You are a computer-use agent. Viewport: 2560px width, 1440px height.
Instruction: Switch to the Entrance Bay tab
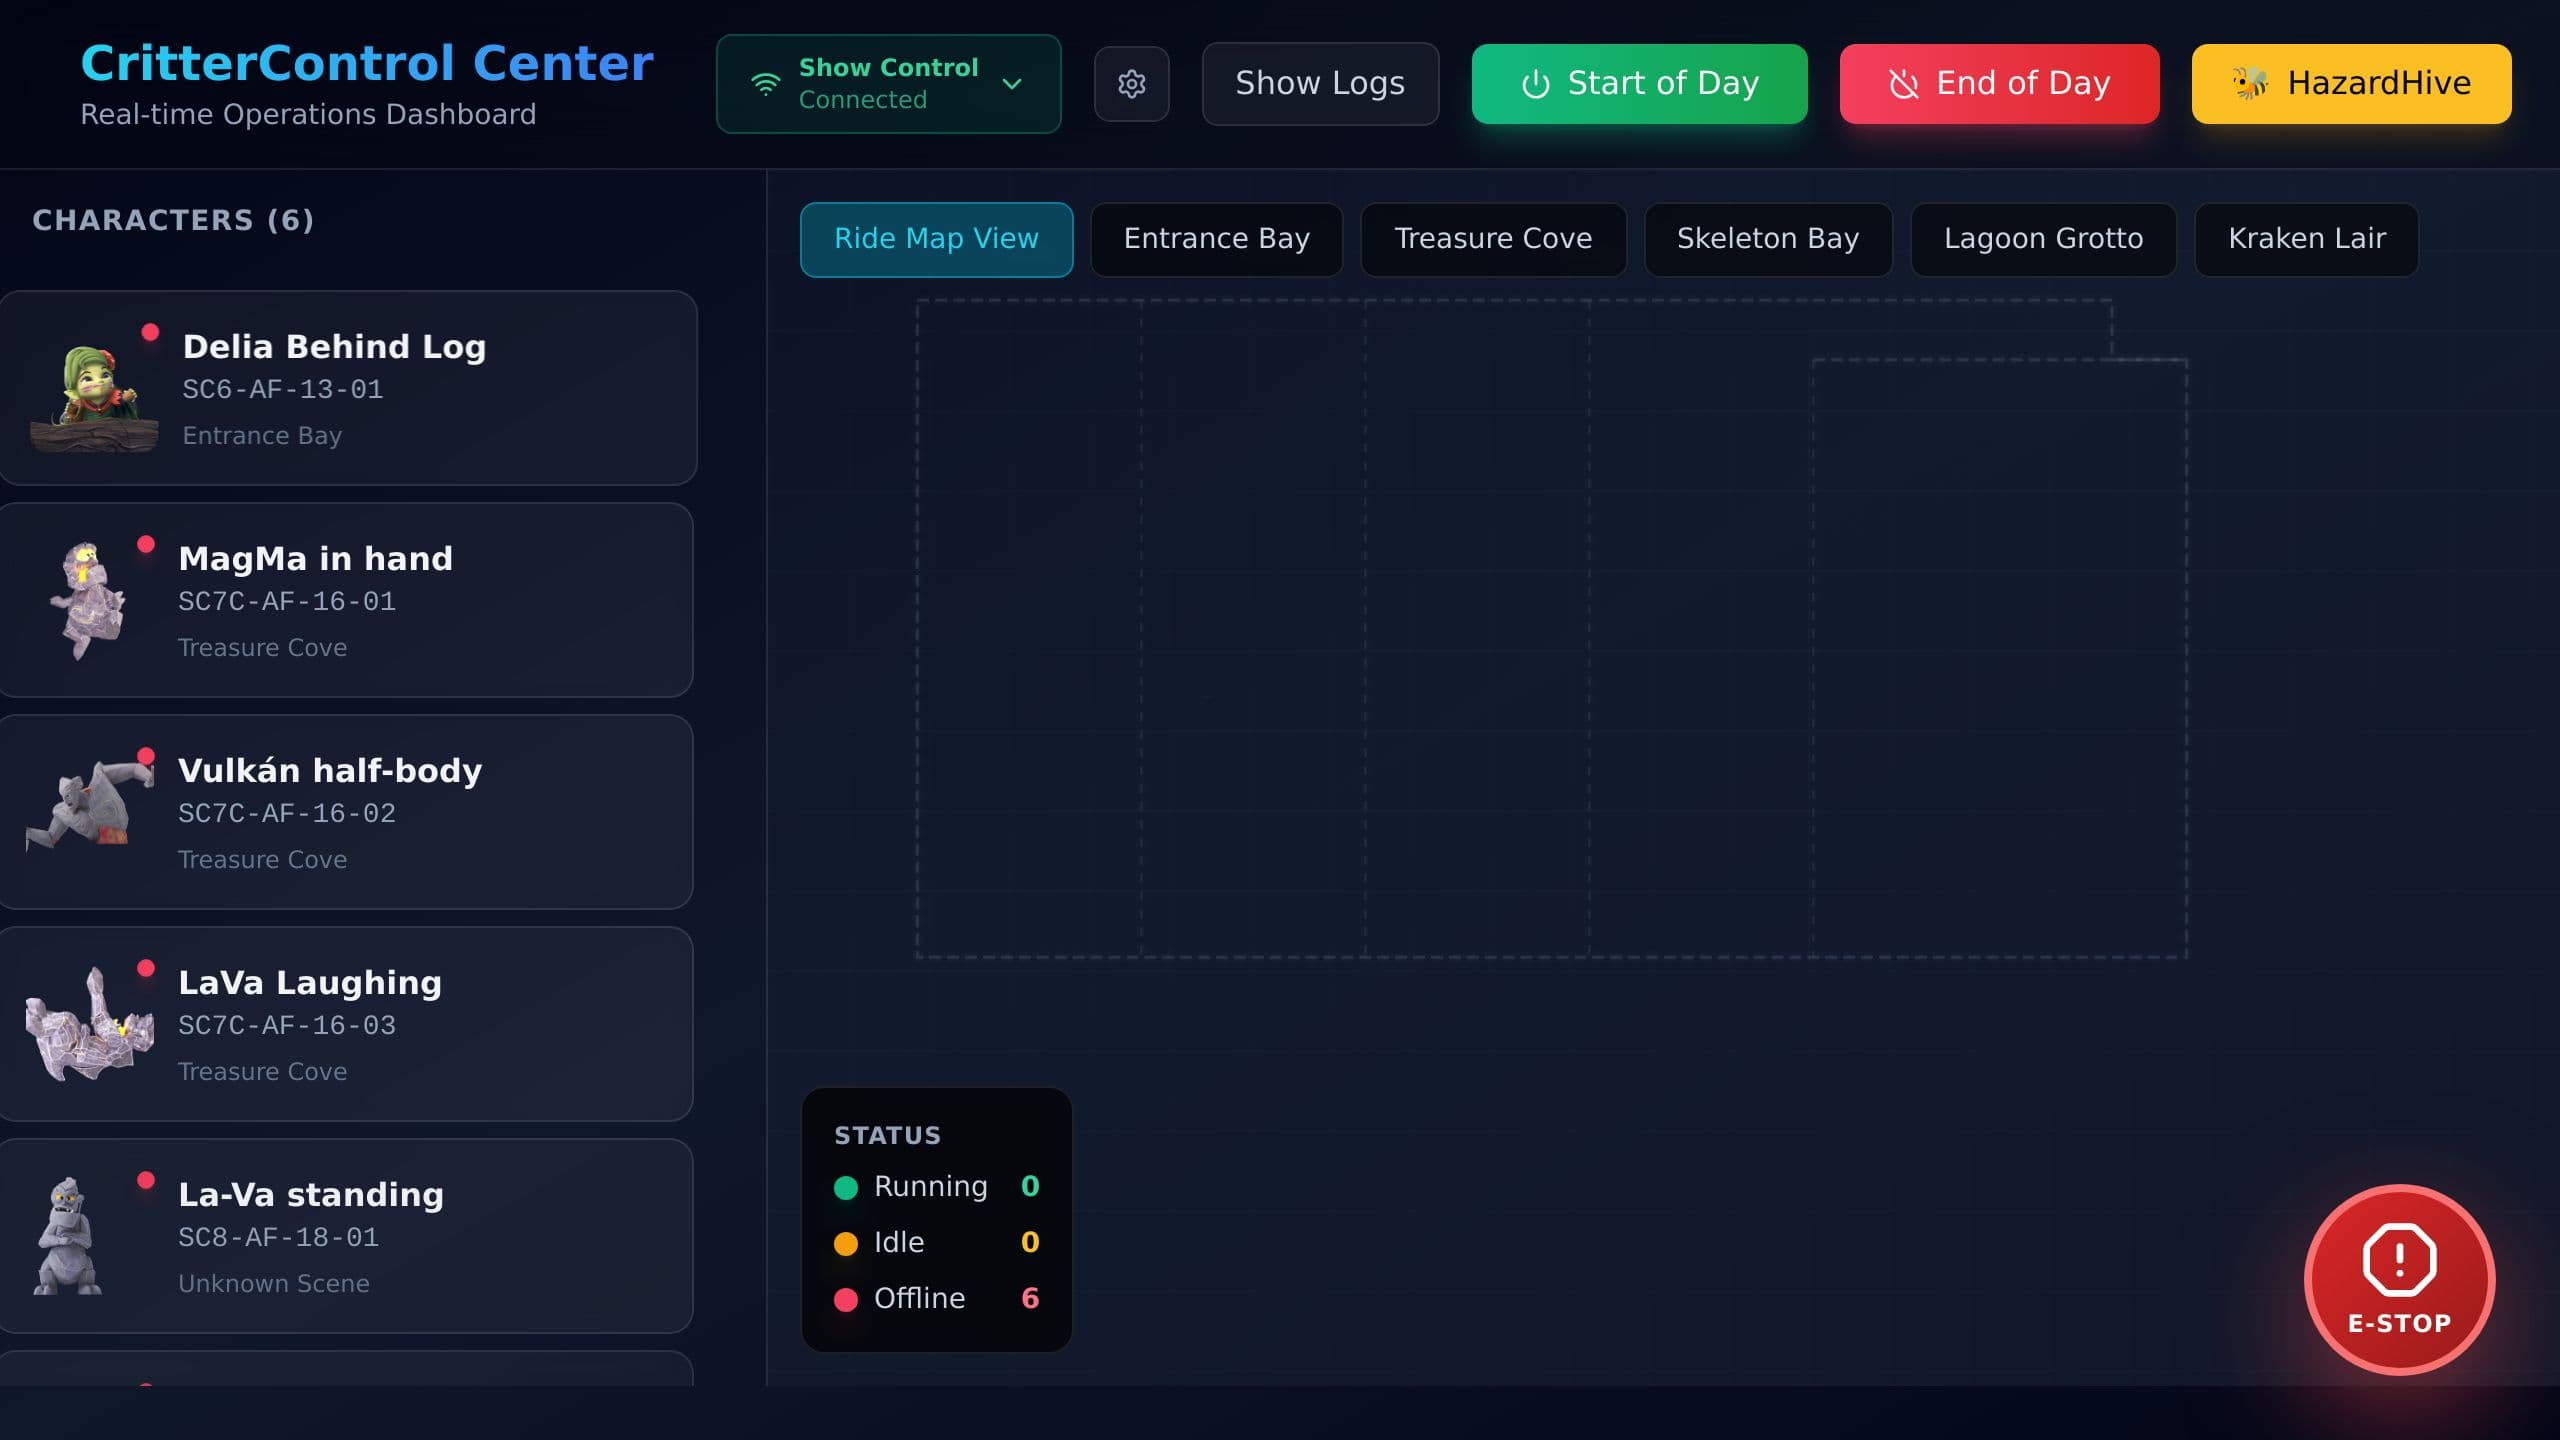1216,239
